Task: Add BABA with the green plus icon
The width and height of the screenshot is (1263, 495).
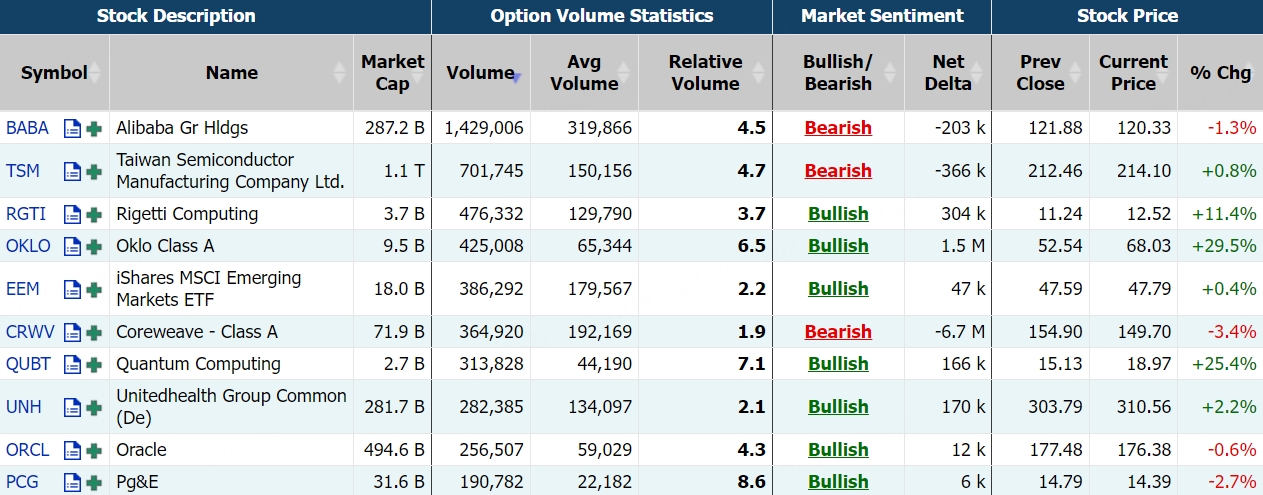Action: (94, 128)
